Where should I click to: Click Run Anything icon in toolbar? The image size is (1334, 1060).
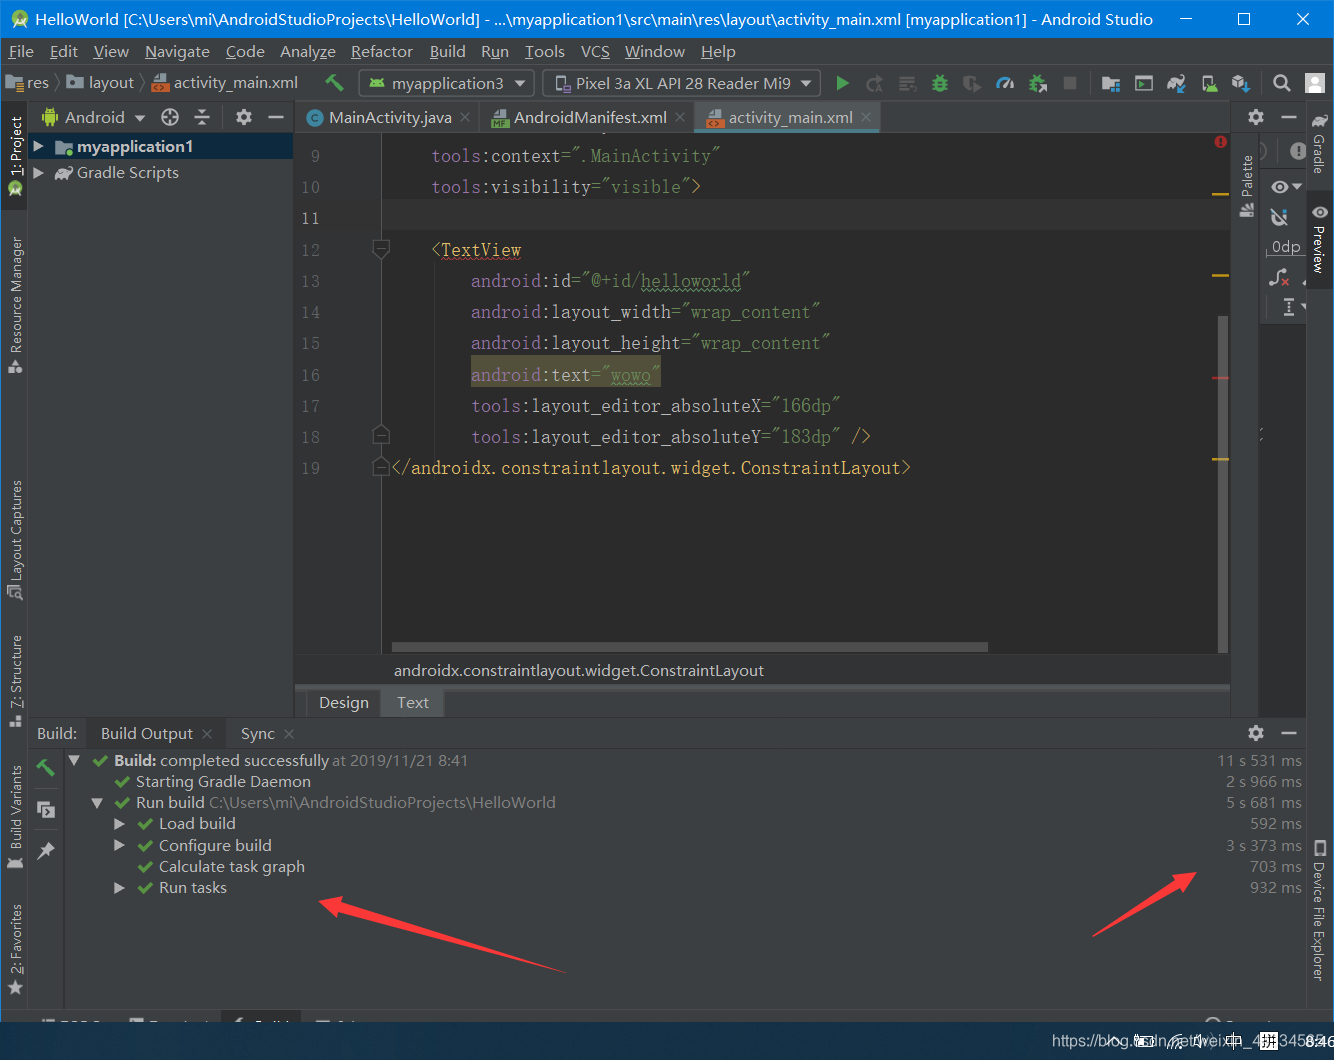click(1144, 83)
